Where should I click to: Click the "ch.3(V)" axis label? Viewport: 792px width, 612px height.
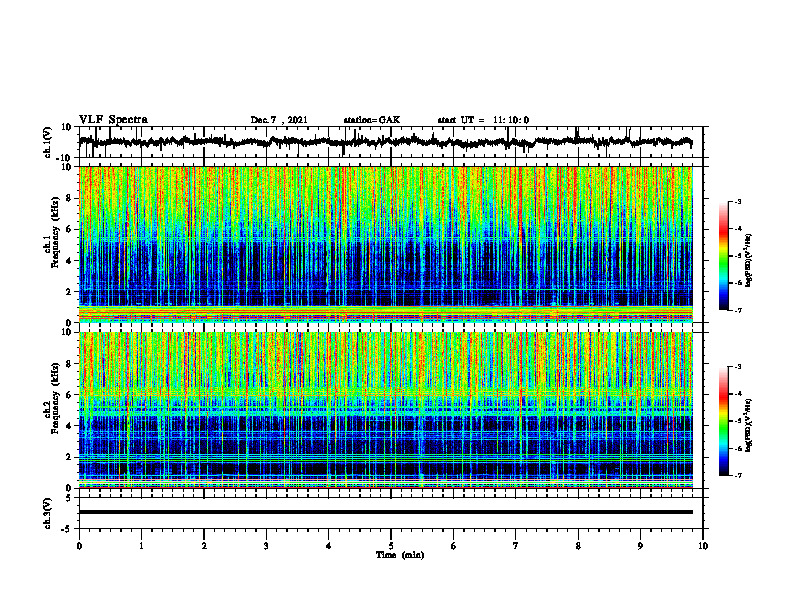click(47, 513)
